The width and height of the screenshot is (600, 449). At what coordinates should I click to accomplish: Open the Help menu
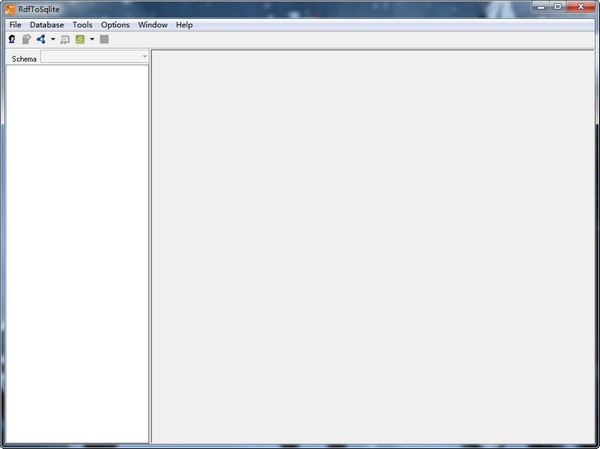point(184,25)
